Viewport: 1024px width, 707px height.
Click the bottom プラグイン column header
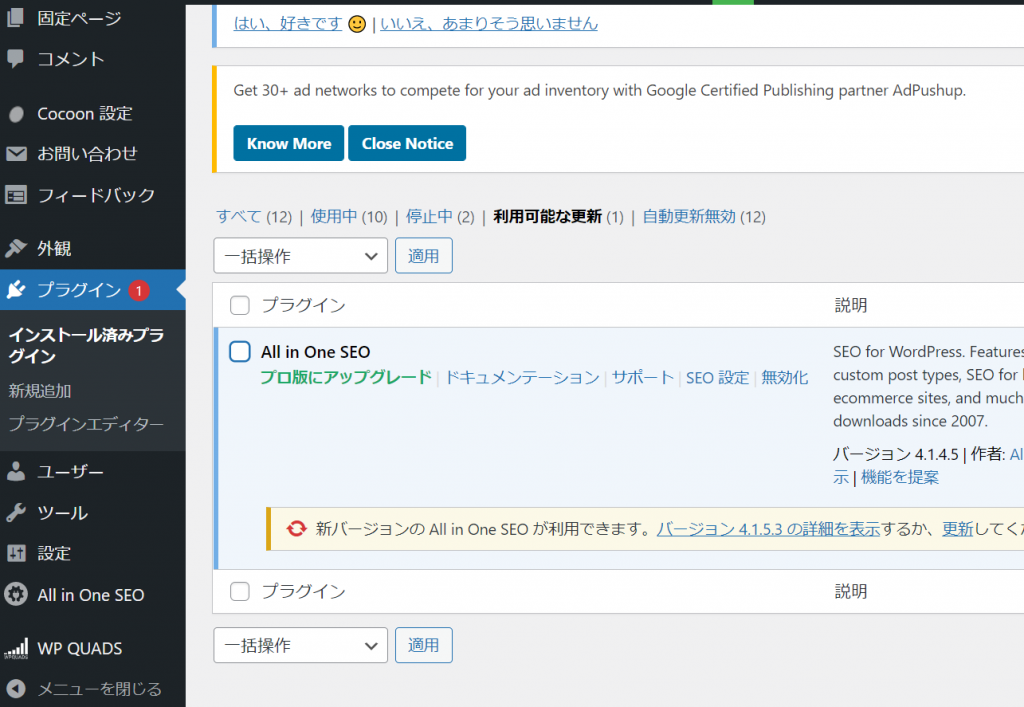304,591
